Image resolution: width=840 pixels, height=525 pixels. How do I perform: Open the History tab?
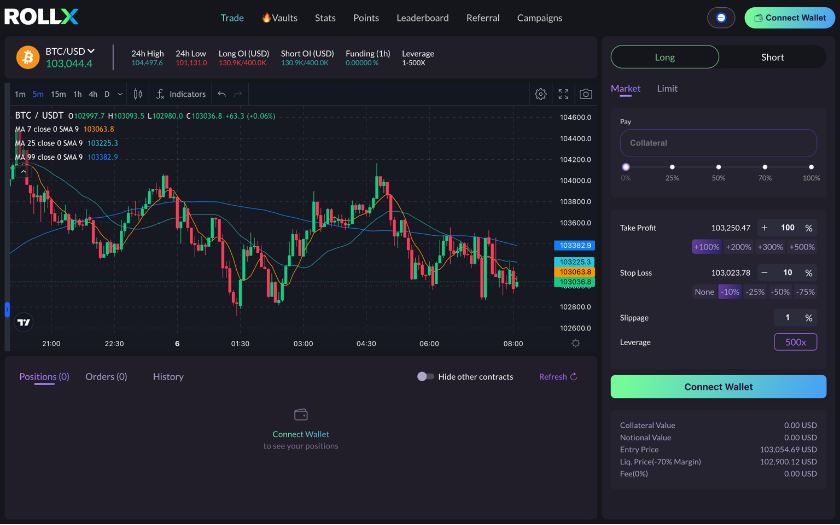point(168,377)
